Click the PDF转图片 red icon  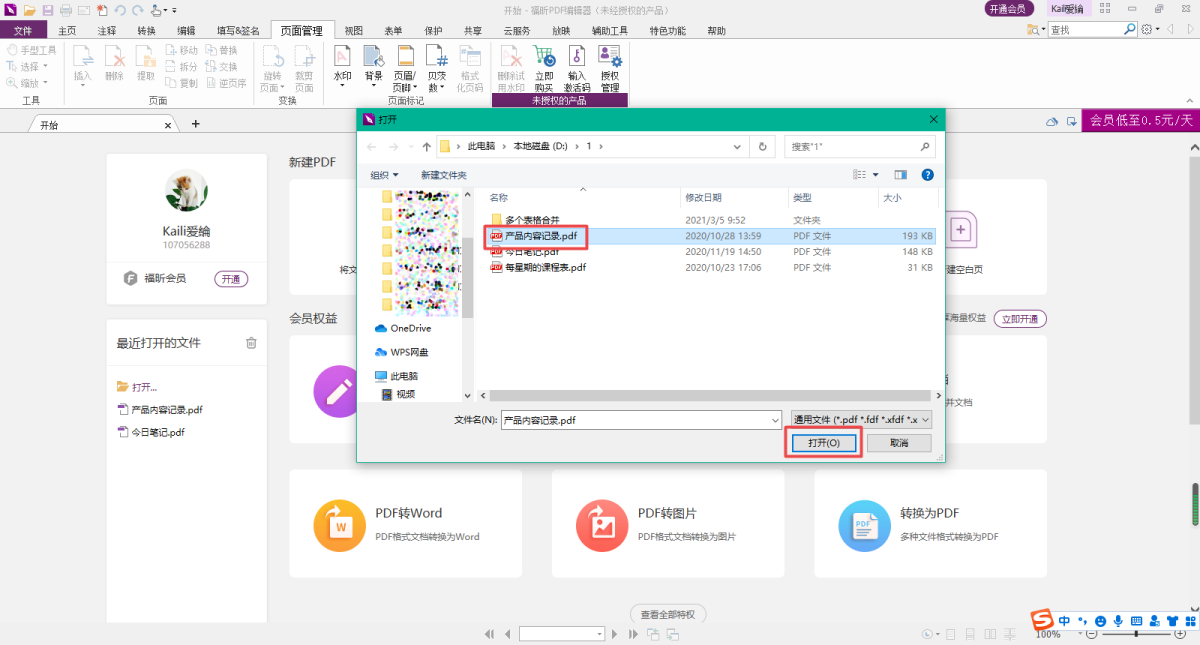tap(602, 525)
